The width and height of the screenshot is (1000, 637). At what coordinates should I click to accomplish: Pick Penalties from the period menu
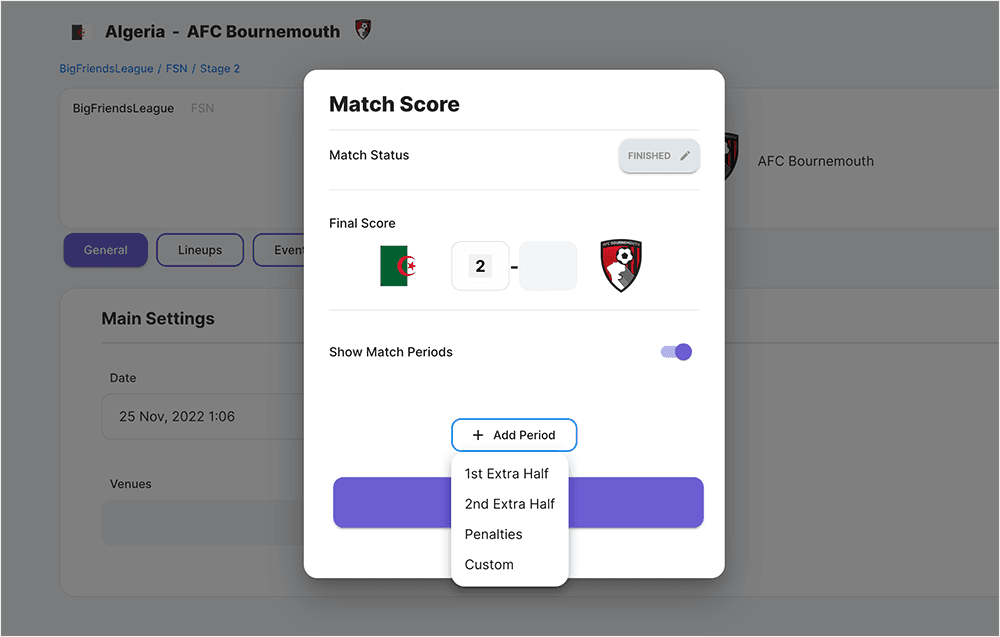click(x=494, y=534)
